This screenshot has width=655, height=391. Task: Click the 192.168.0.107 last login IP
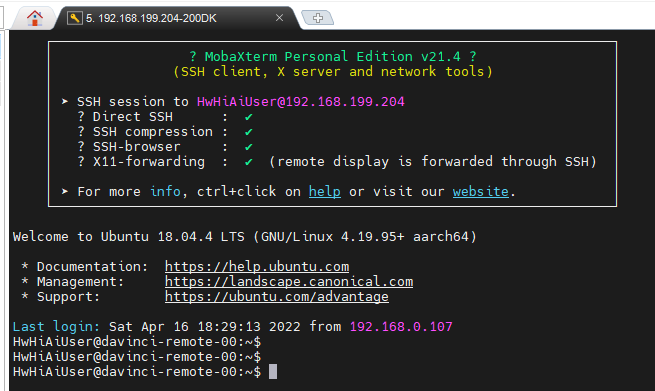[x=401, y=327]
